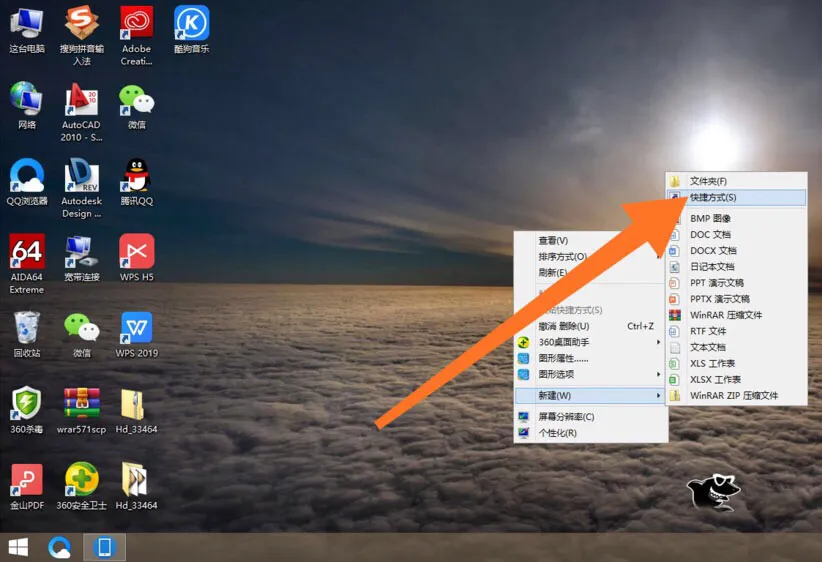
Task: Choose 个性化(R) in the context menu
Action: coord(590,433)
